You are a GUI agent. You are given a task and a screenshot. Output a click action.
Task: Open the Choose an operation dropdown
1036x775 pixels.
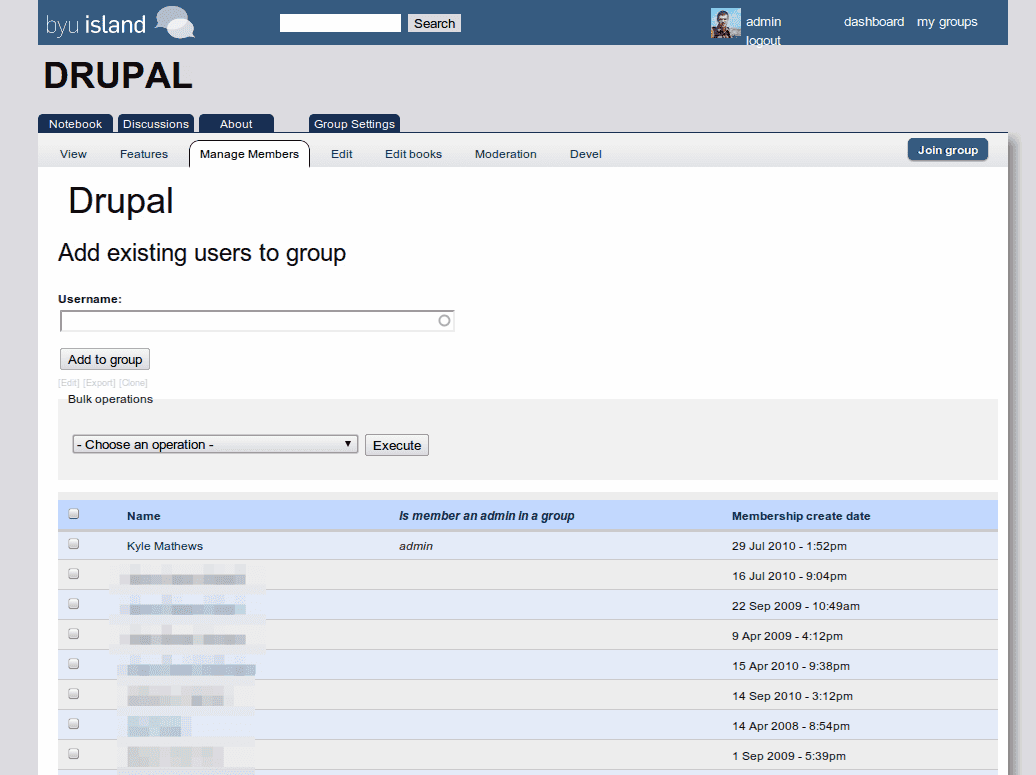coord(215,444)
